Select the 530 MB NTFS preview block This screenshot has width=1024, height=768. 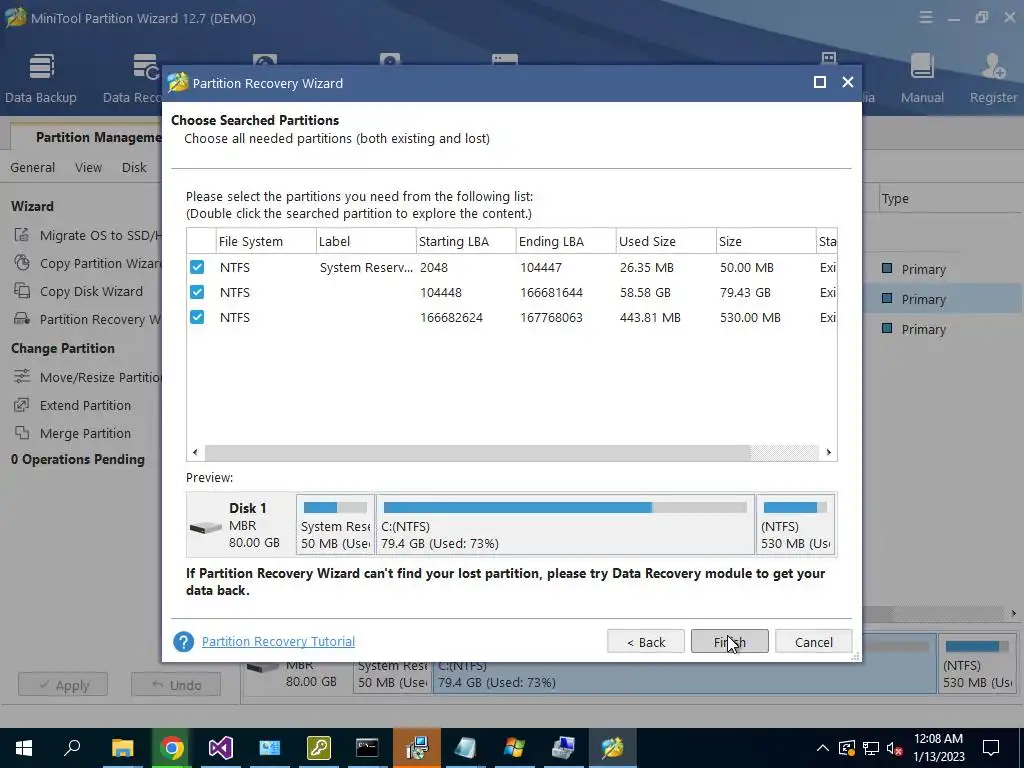(795, 524)
